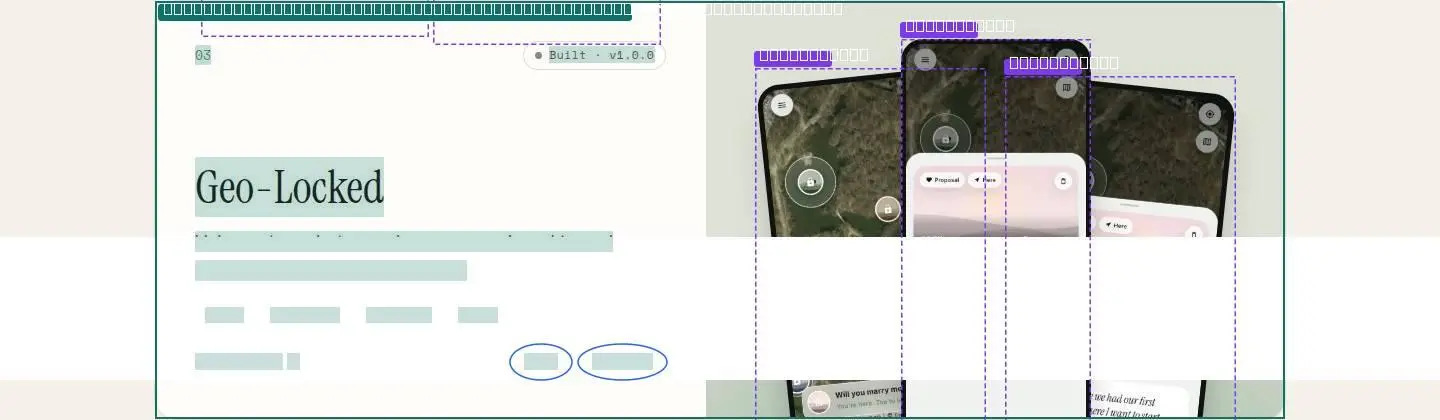The width and height of the screenshot is (1440, 420).
Task: Click the map layers icon on the middle phone
Action: [1066, 87]
